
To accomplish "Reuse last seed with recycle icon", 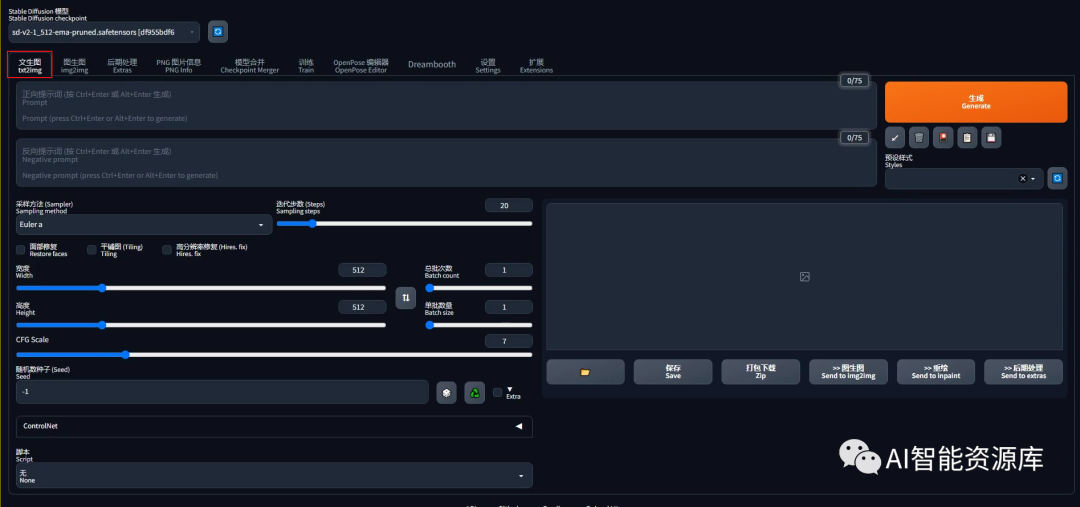I will (x=475, y=393).
